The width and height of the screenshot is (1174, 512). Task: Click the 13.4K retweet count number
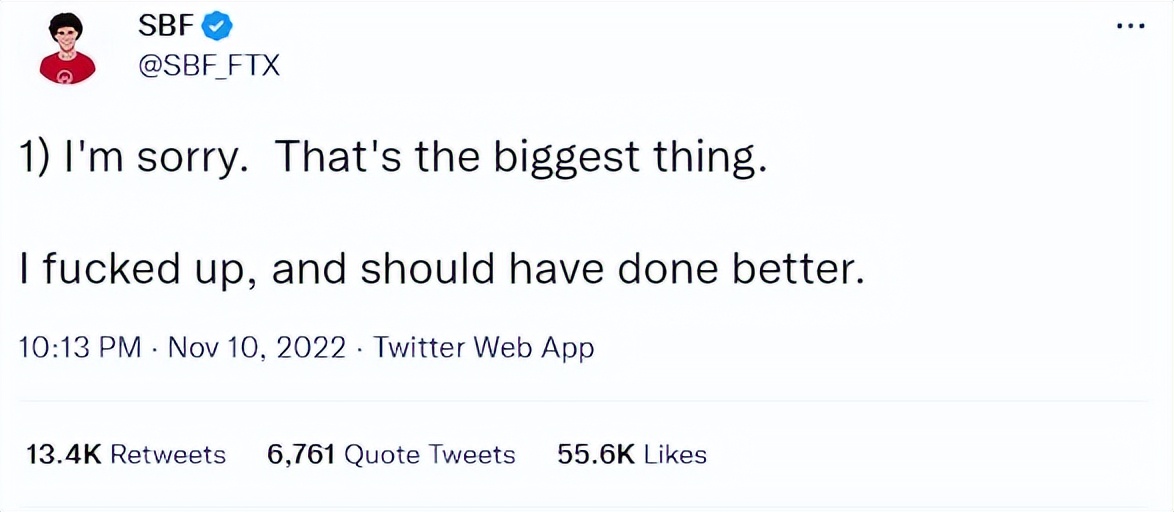(63, 454)
